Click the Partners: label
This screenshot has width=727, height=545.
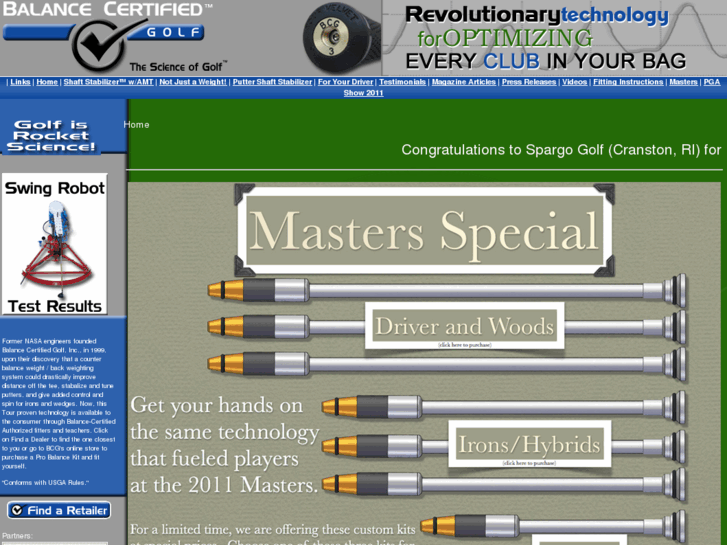(17, 536)
